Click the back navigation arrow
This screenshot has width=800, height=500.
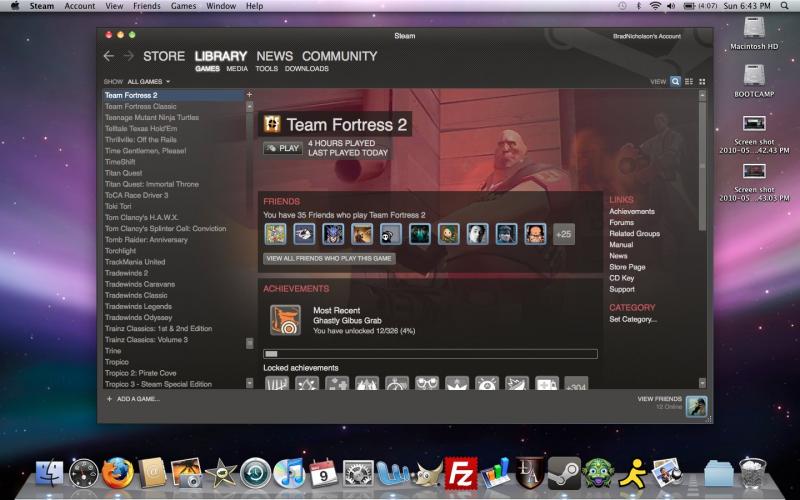(108, 56)
